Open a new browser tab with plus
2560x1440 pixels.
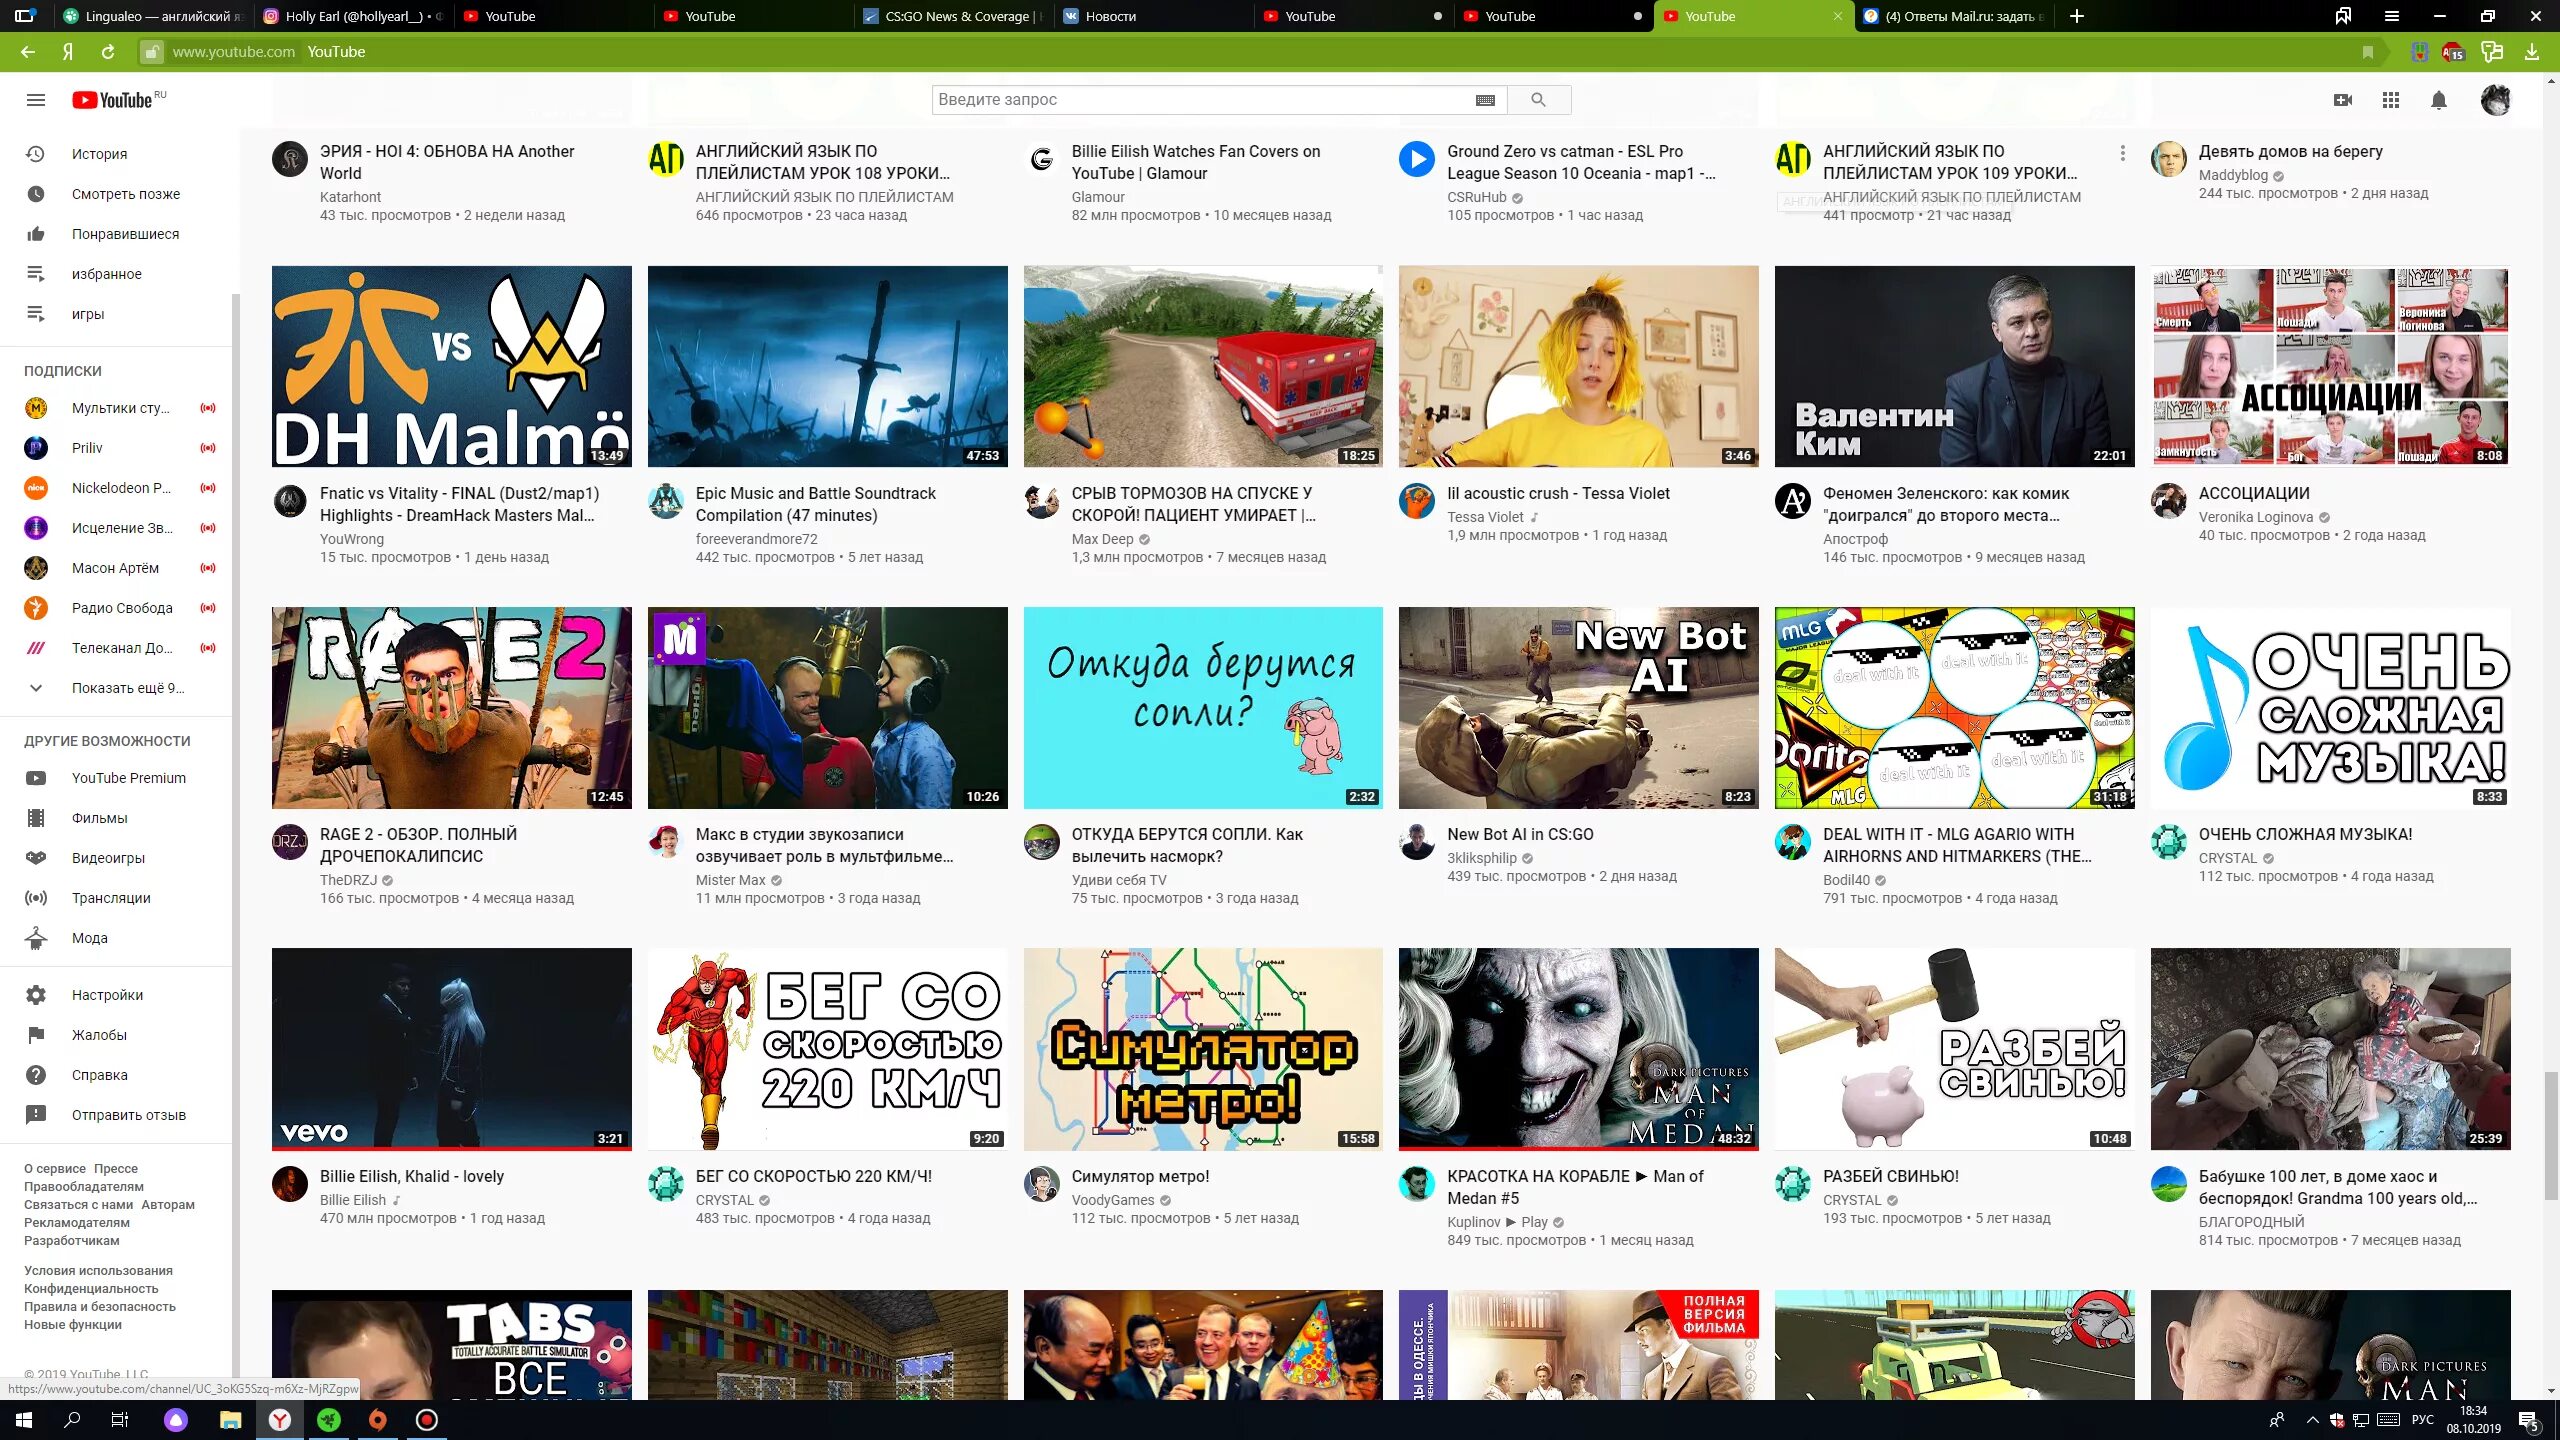click(x=2076, y=16)
